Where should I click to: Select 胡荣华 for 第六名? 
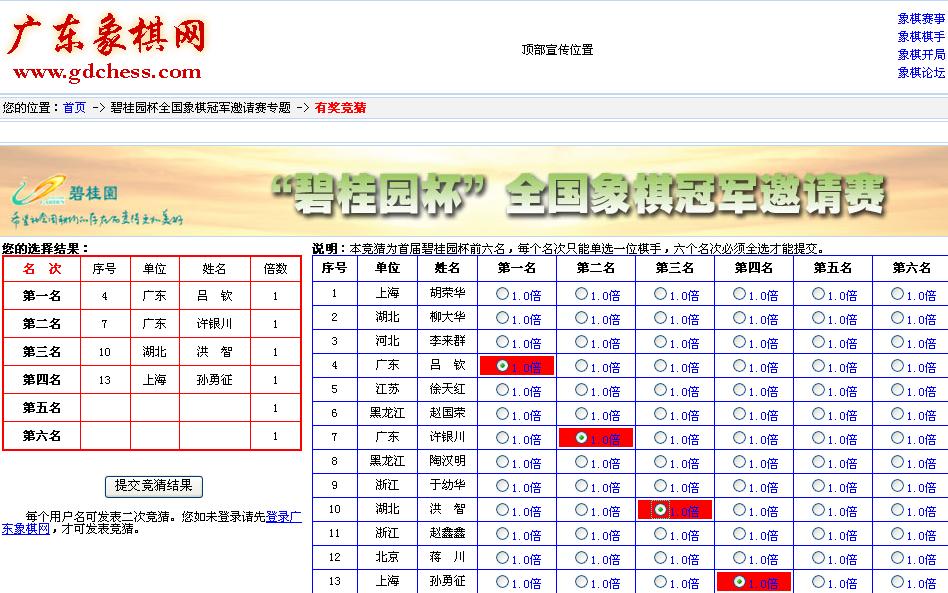pyautogui.click(x=897, y=293)
